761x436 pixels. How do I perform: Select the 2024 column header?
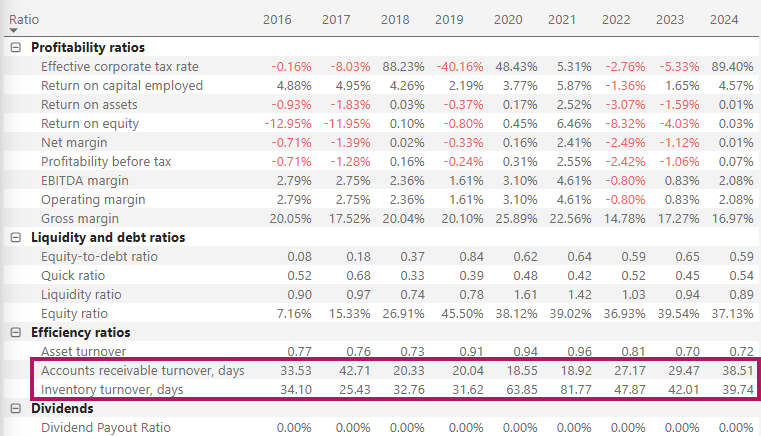[723, 19]
